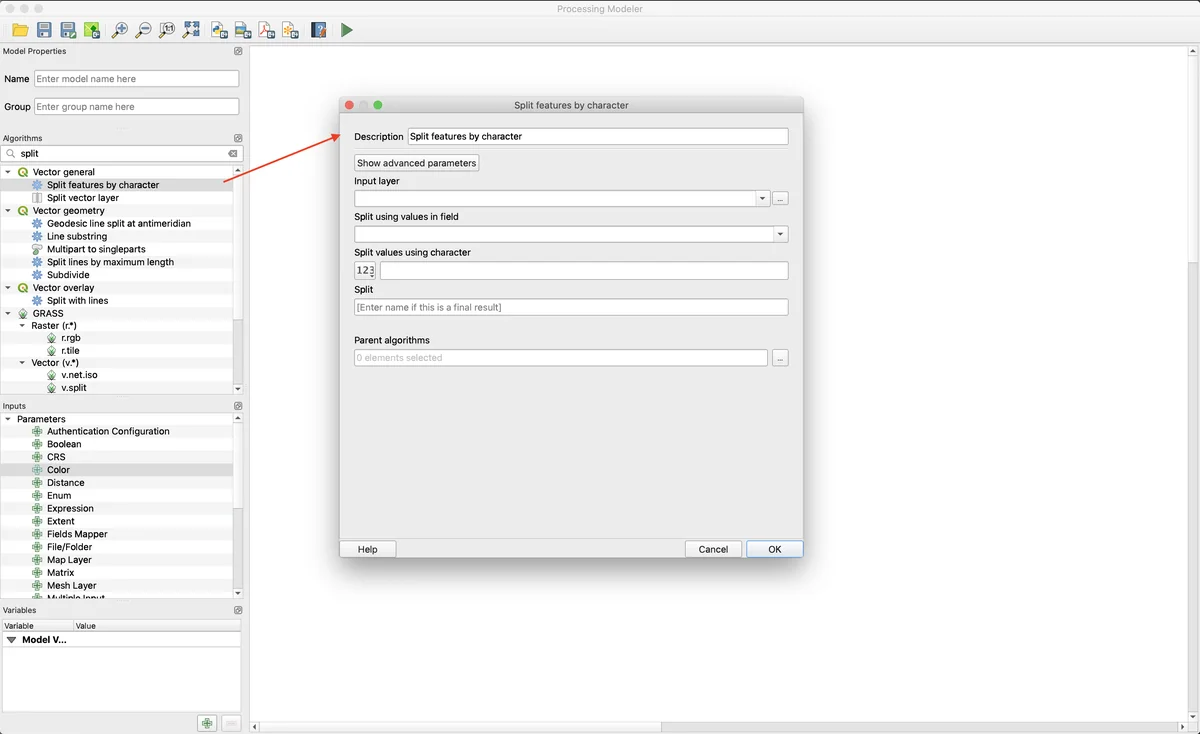
Task: Select Split vector layer algorithm
Action: 82,198
